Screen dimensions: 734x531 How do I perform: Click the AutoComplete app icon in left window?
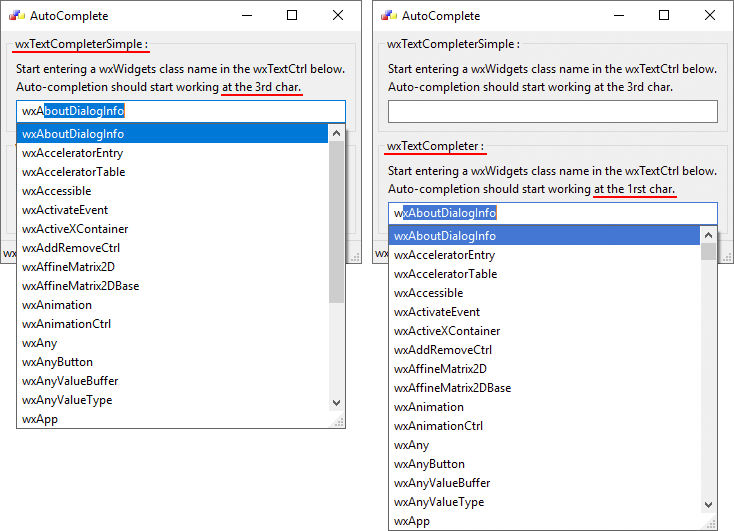point(16,16)
